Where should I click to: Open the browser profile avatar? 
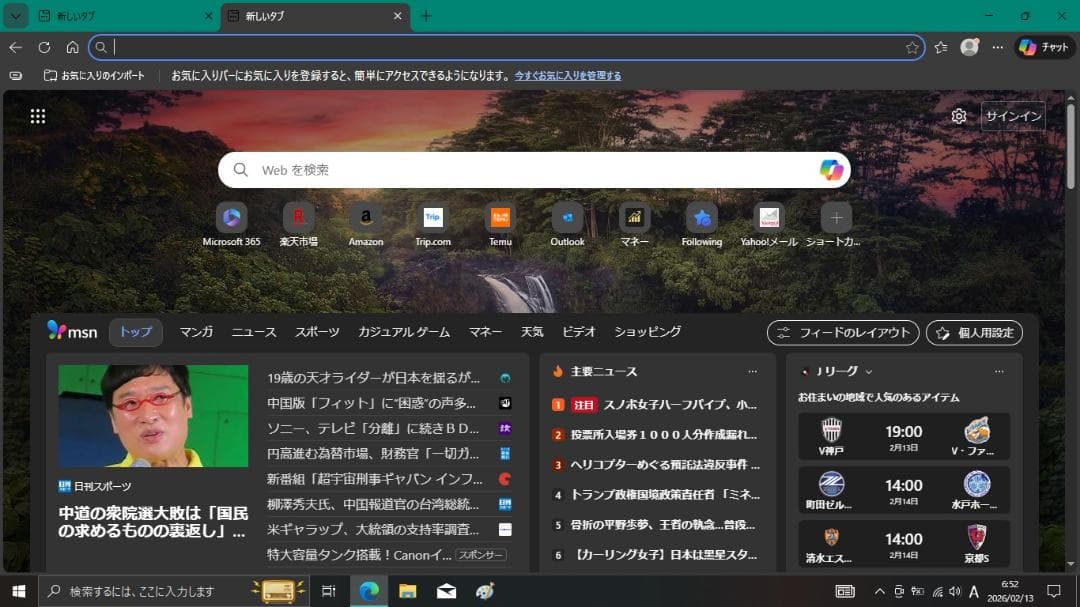pos(969,47)
